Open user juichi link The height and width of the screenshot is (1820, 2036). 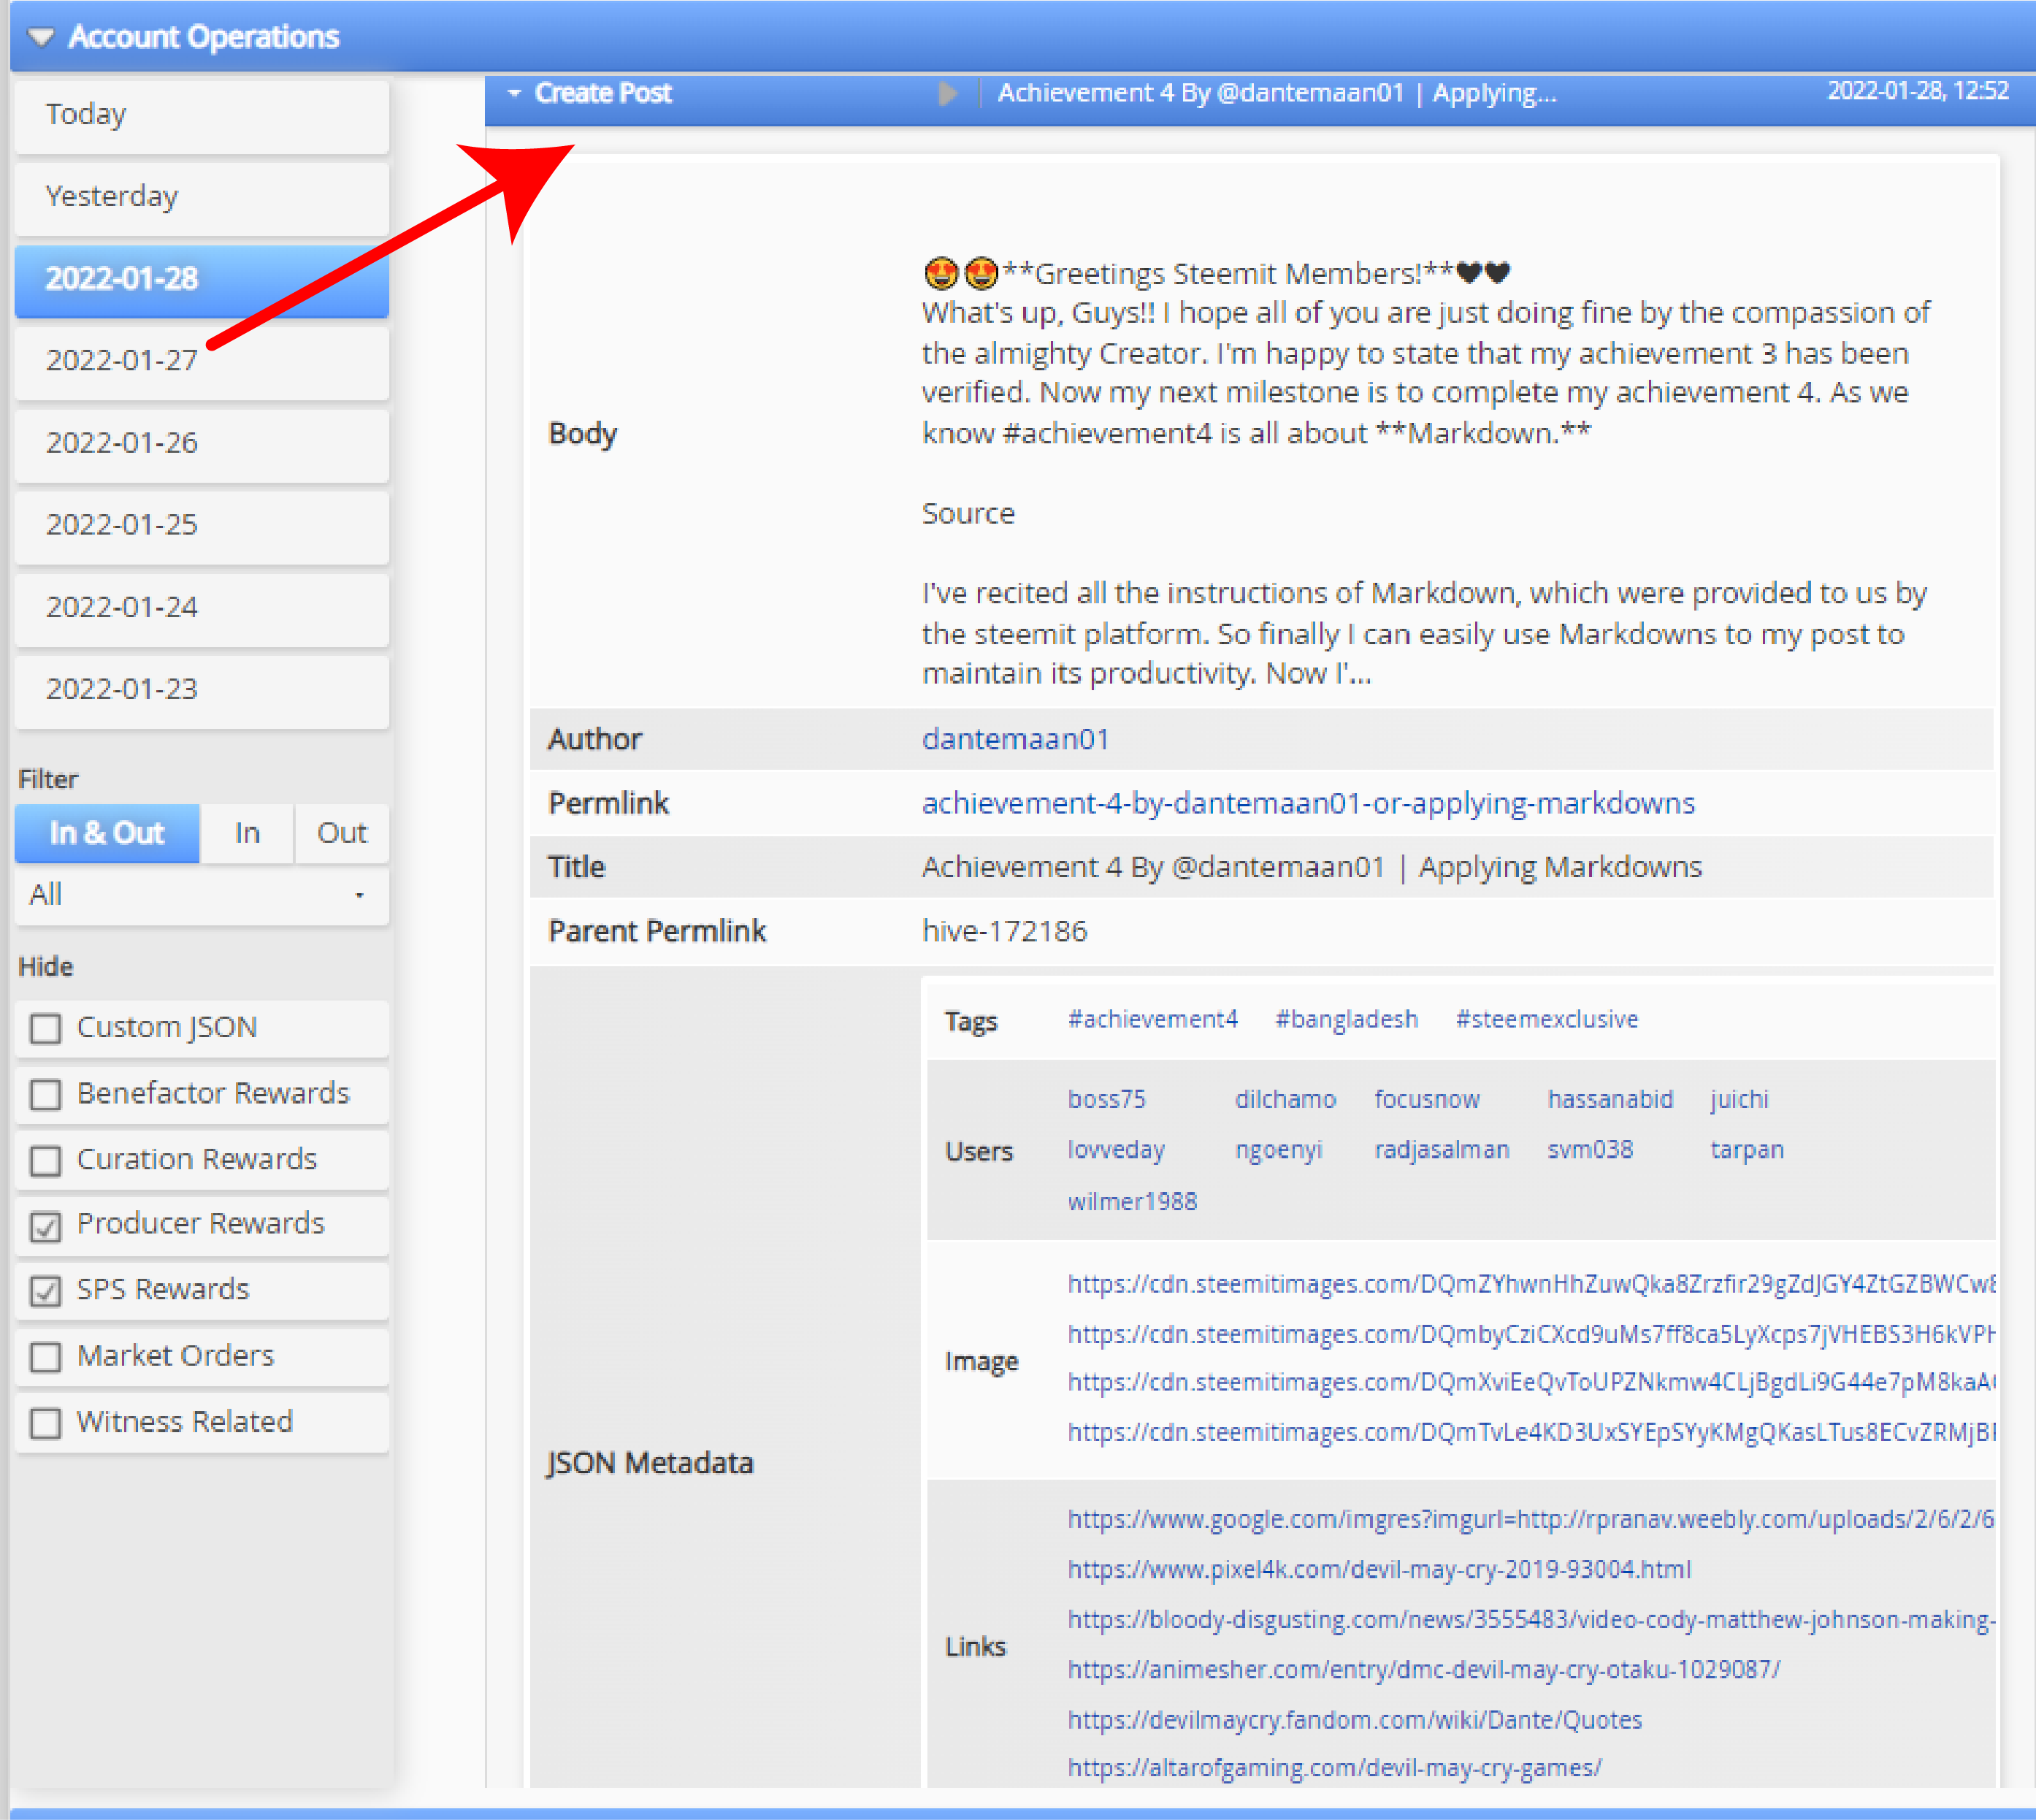click(1739, 1099)
